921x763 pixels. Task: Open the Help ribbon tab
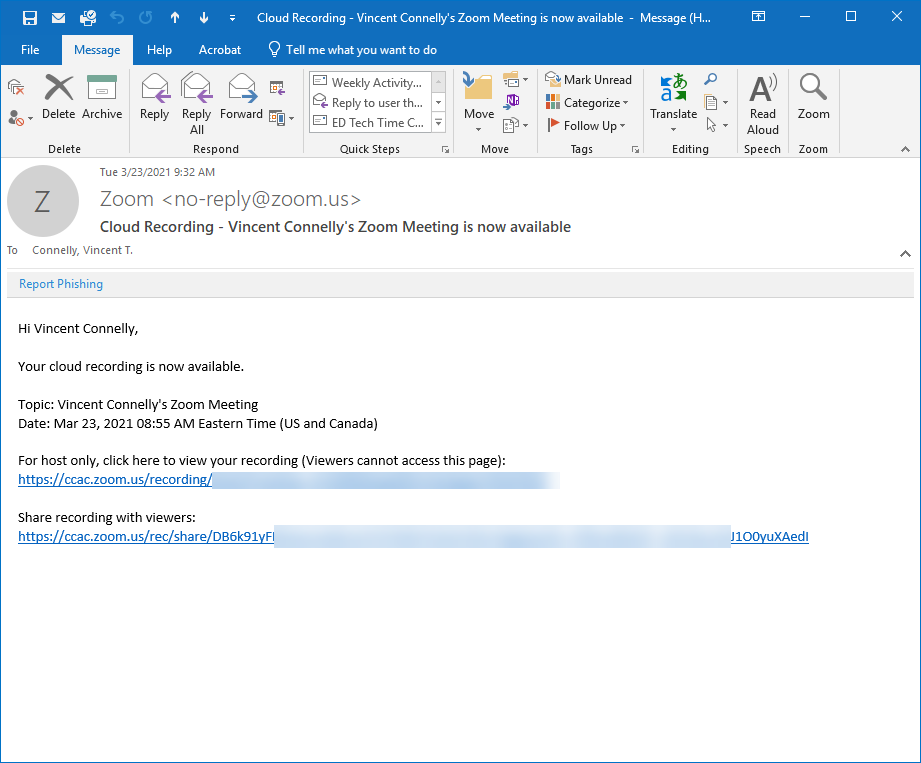(x=159, y=49)
